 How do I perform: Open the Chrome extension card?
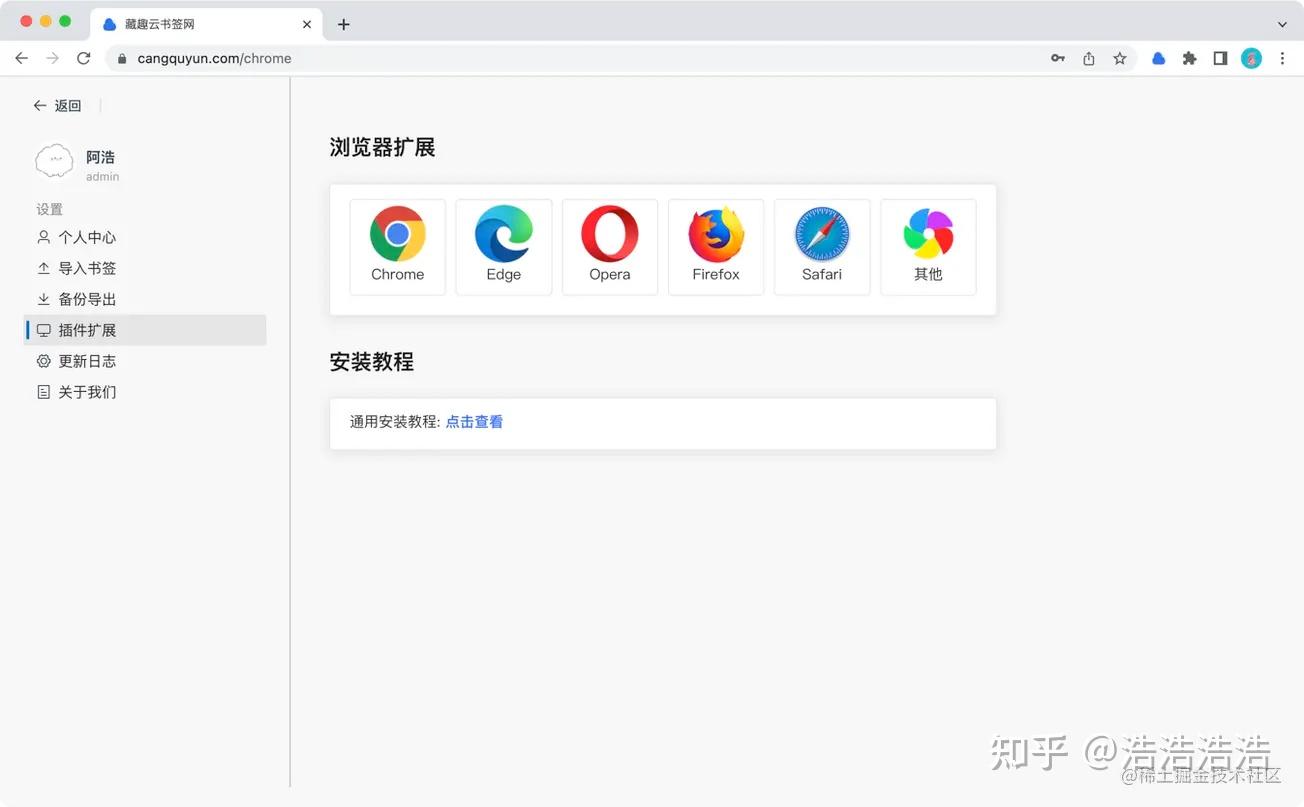(x=397, y=247)
